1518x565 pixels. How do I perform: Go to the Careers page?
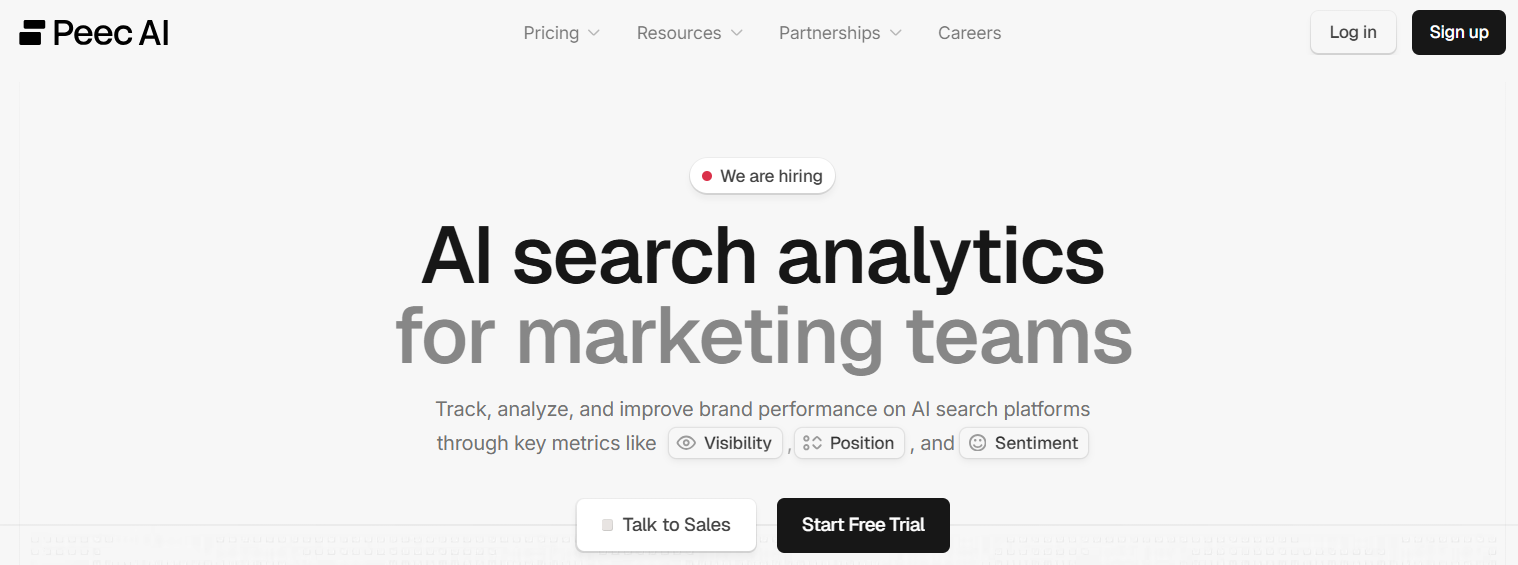pyautogui.click(x=969, y=33)
